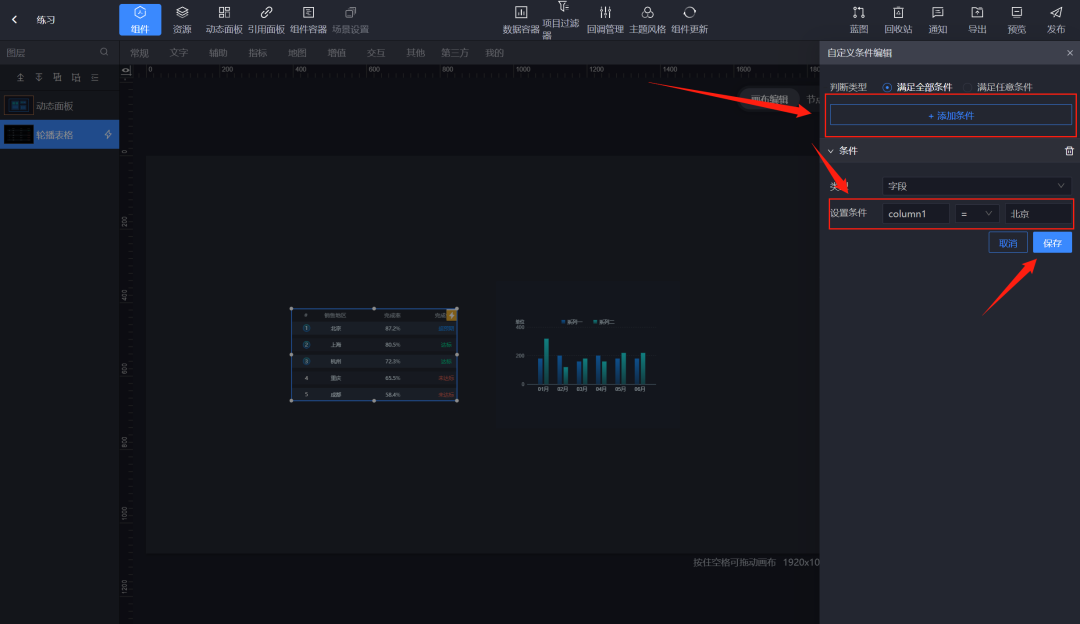This screenshot has width=1080, height=624.
Task: Switch to the 第三方 component tab
Action: click(x=455, y=53)
